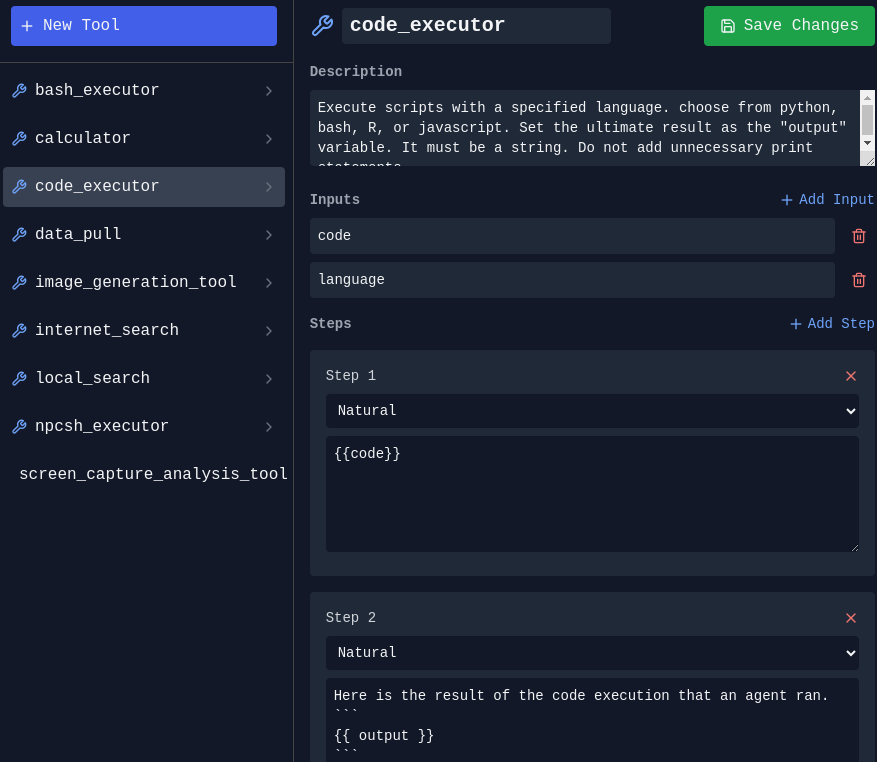The width and height of the screenshot is (877, 762).
Task: Click Add Input link
Action: click(x=827, y=200)
